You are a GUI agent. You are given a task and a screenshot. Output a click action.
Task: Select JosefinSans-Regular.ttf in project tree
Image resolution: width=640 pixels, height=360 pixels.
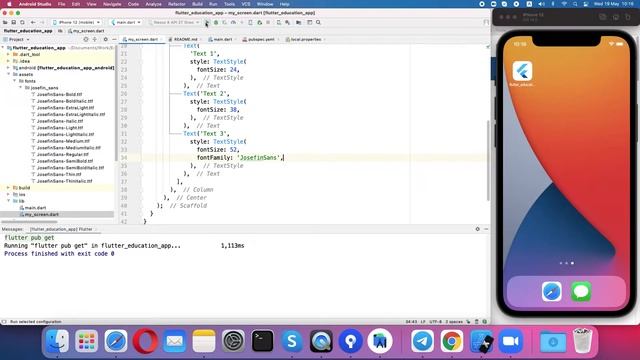tap(62, 154)
